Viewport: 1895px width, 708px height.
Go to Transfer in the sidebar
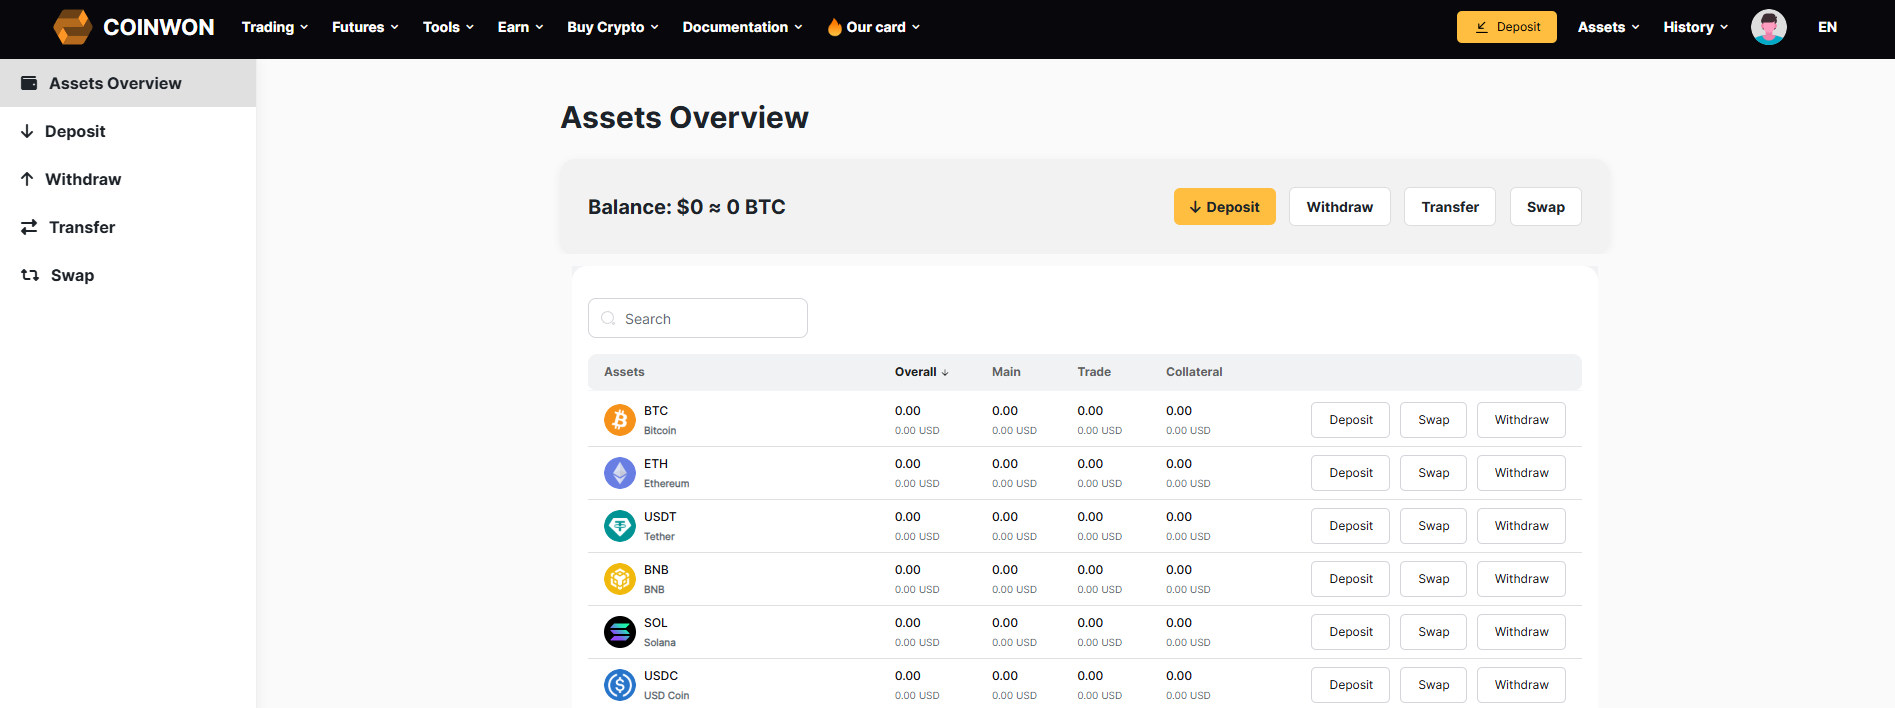coord(82,227)
